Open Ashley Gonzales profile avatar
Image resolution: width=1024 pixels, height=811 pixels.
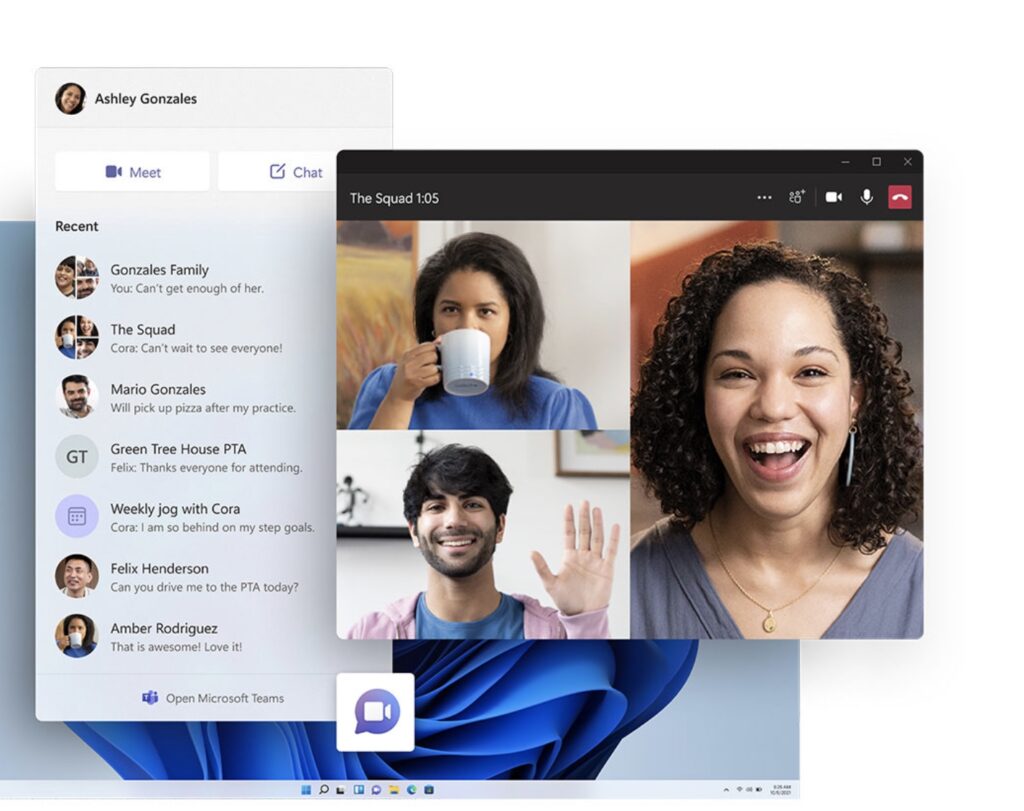coord(71,99)
